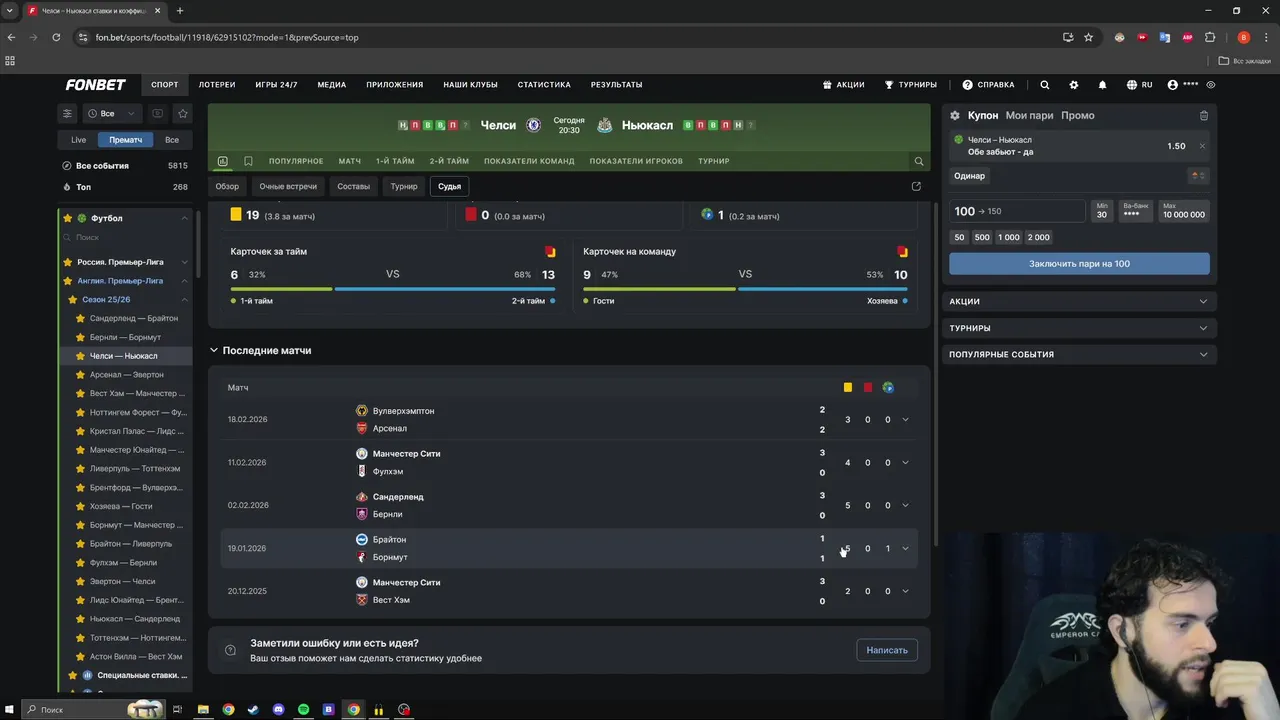Open coupon settings gear icon
Image resolution: width=1280 pixels, height=720 pixels.
[x=955, y=116]
